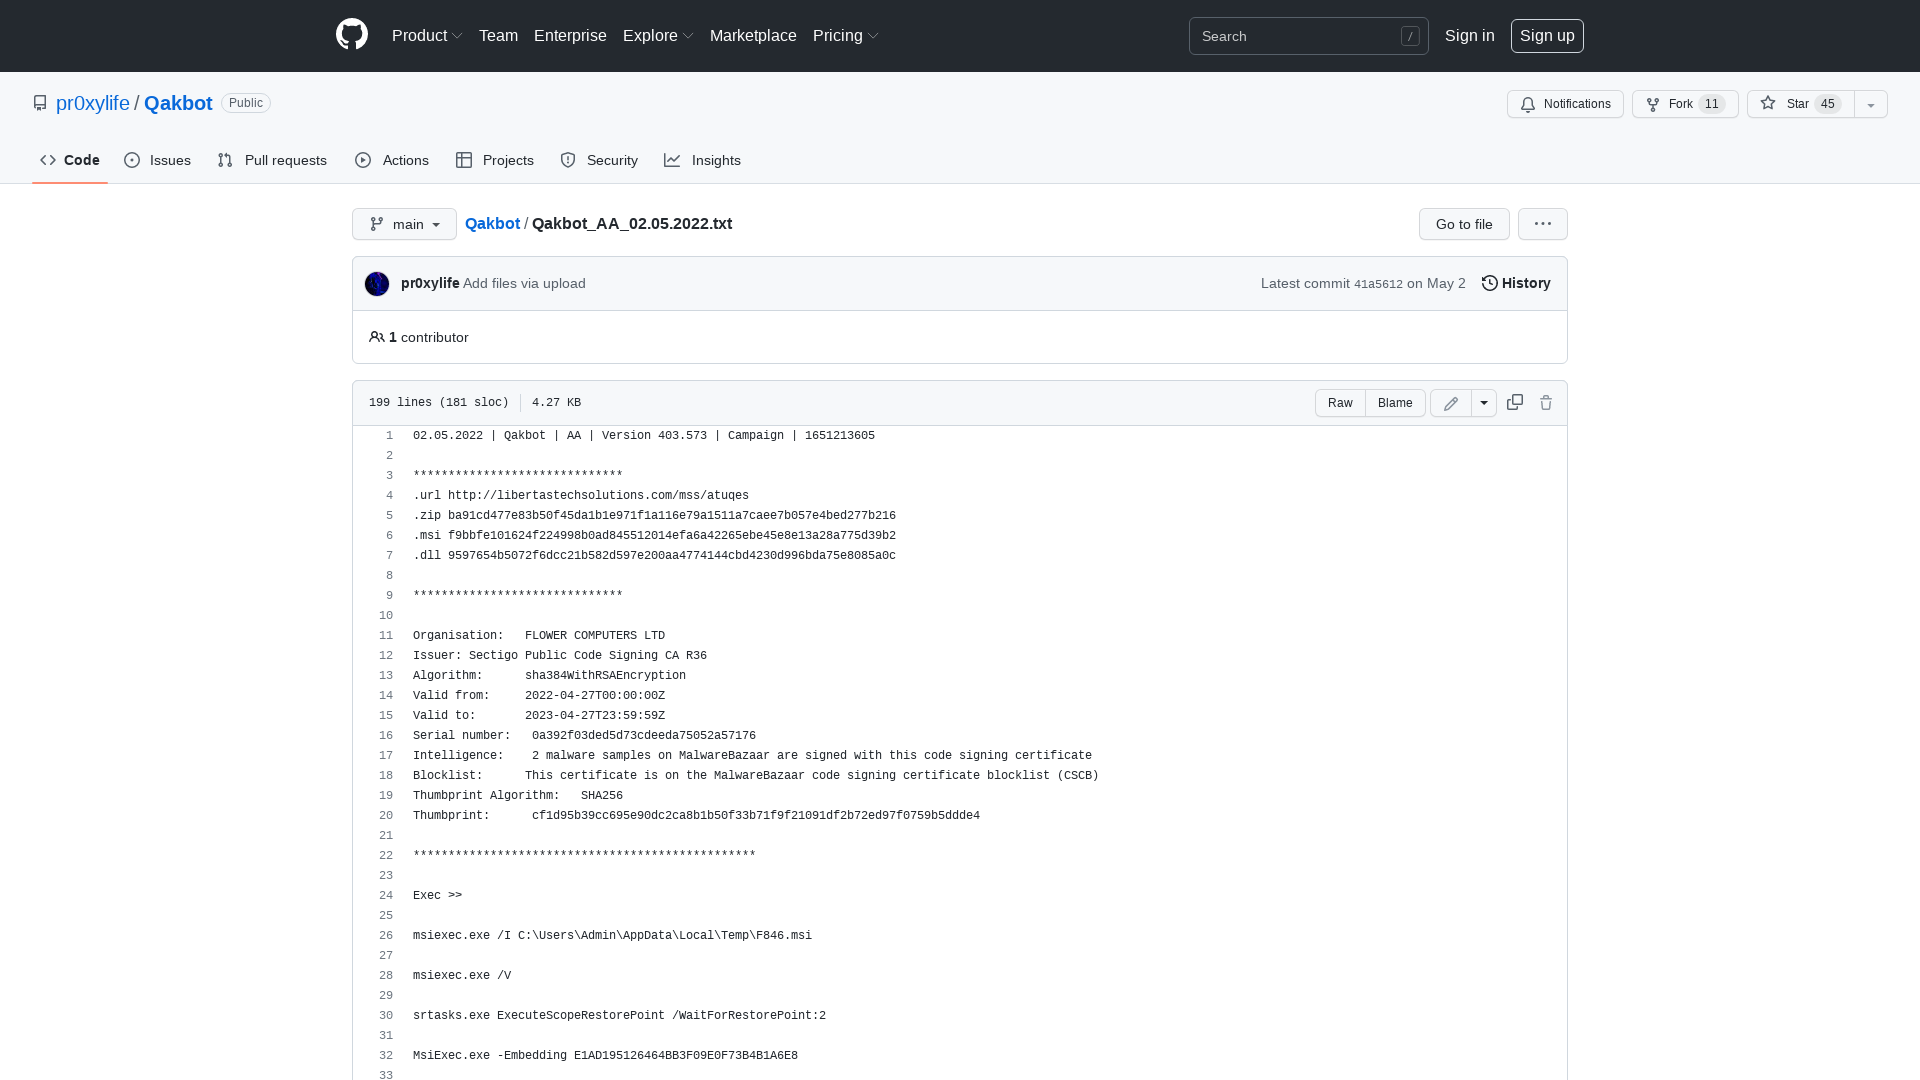Open pr0xylife commit author link
This screenshot has width=1920, height=1080.
[x=430, y=283]
